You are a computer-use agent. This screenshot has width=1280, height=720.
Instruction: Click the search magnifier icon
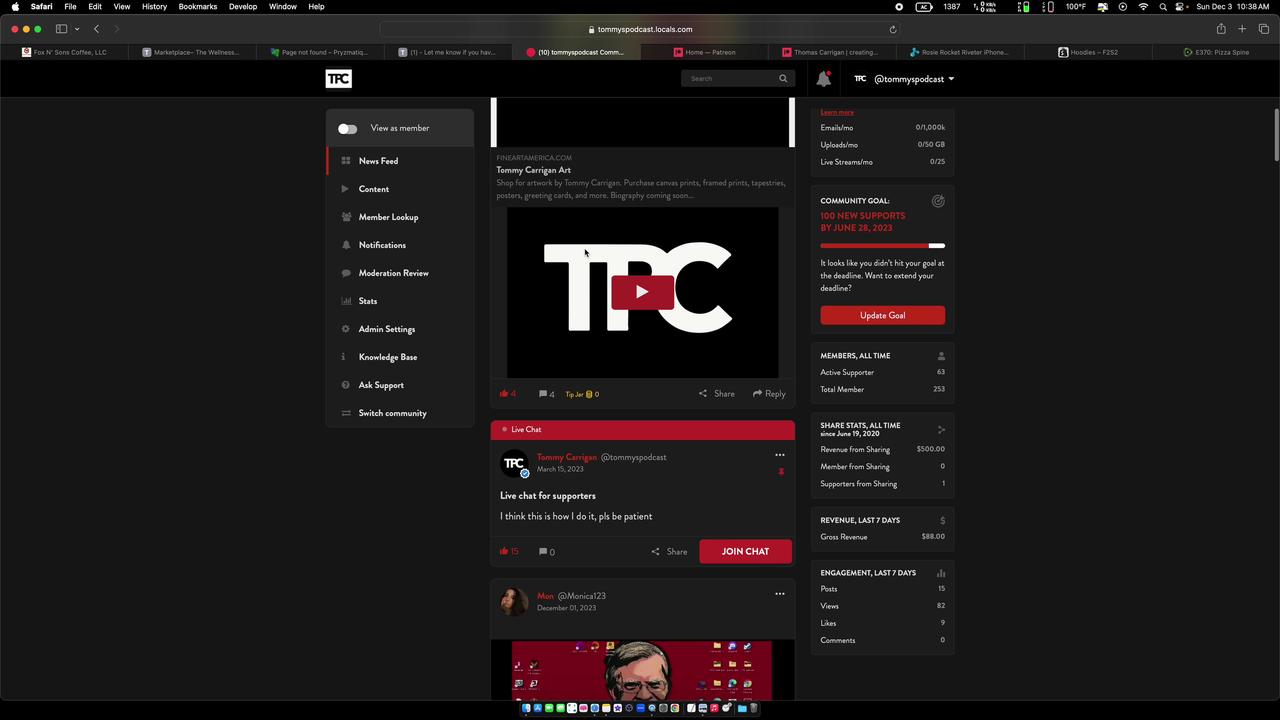783,78
